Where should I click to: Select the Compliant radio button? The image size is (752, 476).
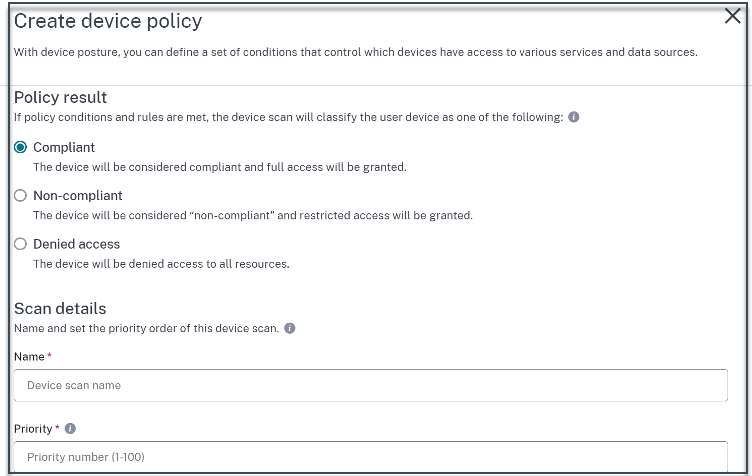(x=20, y=147)
